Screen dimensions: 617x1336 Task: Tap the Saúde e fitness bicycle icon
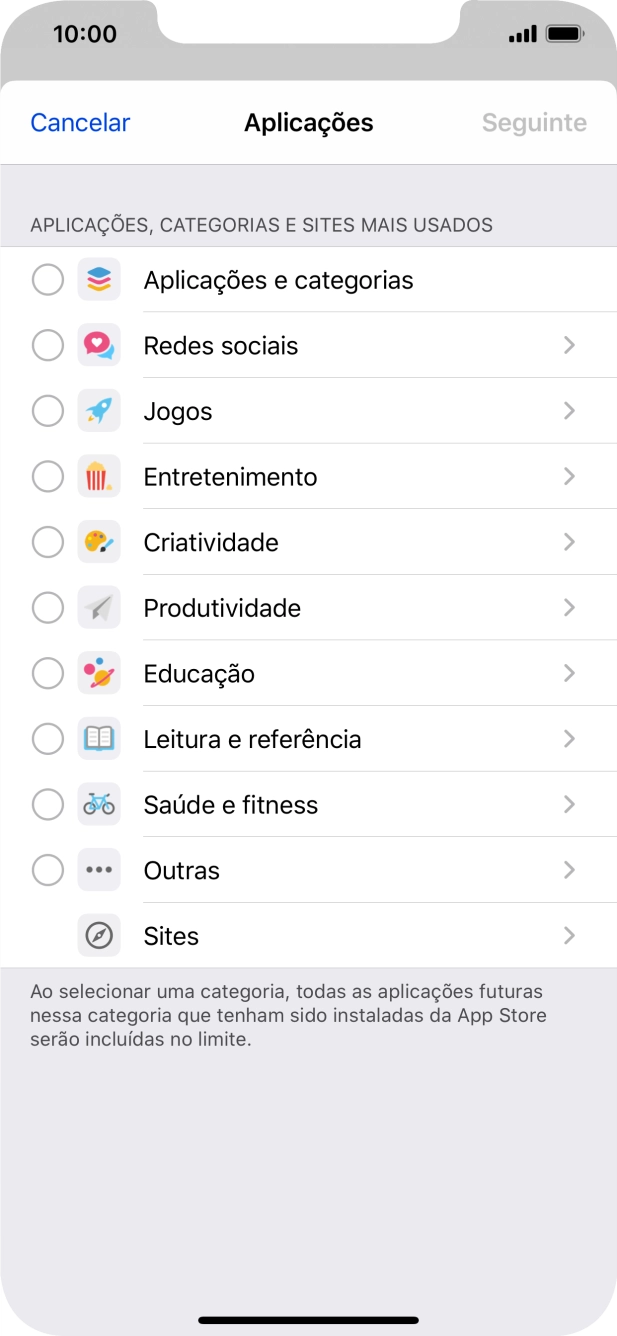tap(99, 804)
